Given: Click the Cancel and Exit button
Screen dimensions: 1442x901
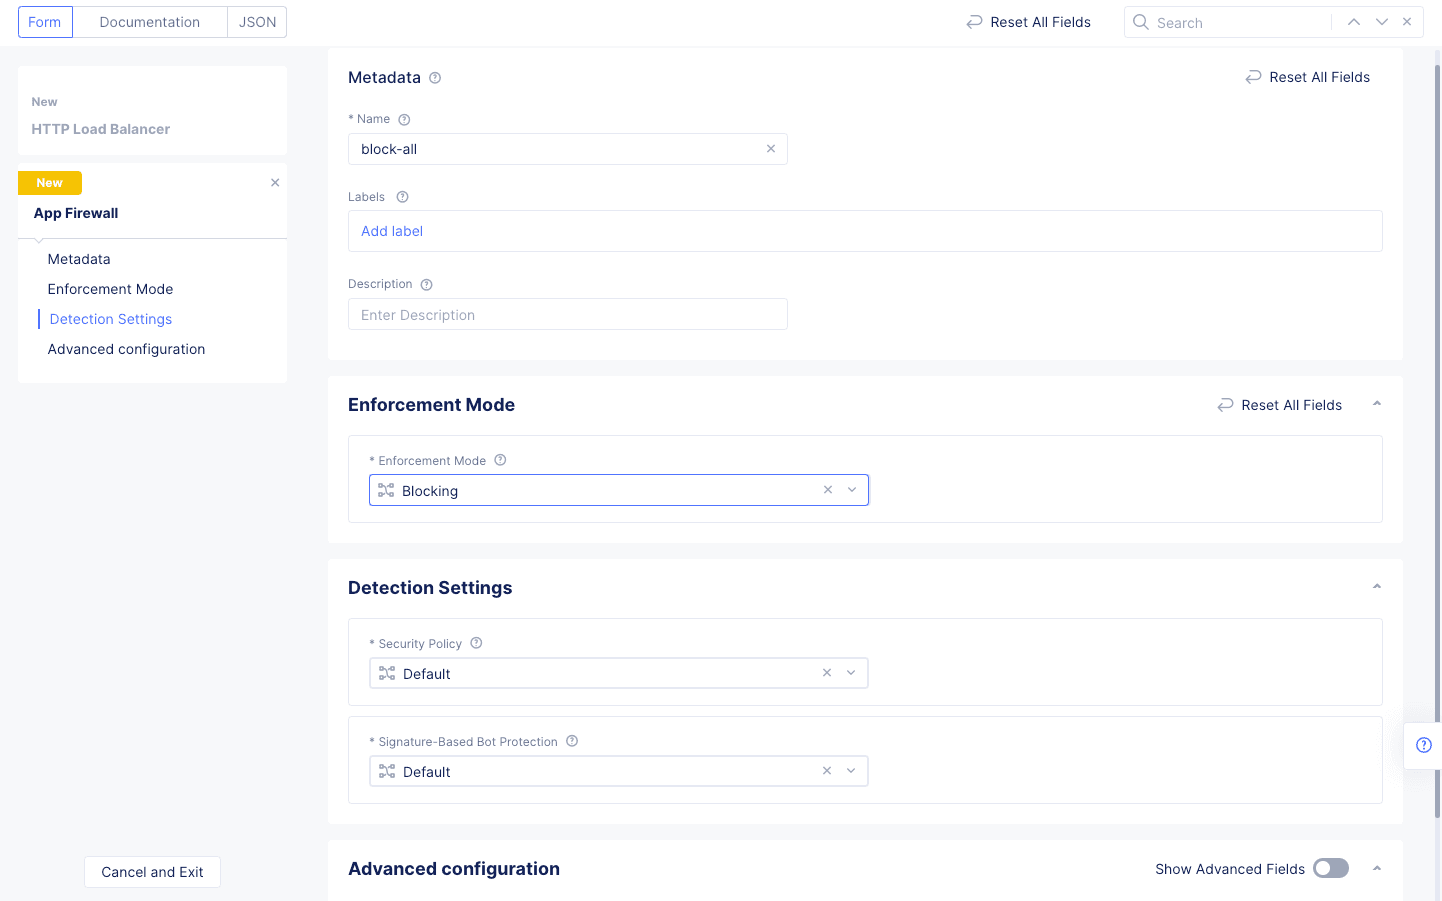Looking at the screenshot, I should 152,872.
